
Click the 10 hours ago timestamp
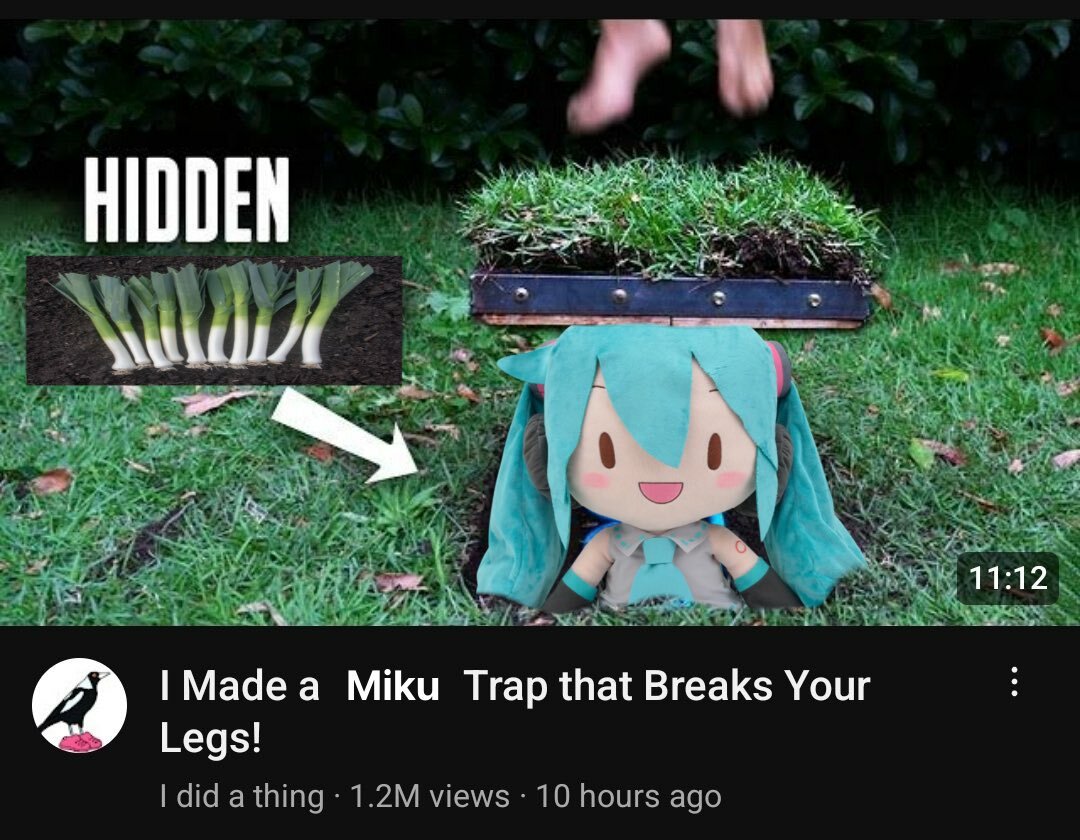[628, 797]
